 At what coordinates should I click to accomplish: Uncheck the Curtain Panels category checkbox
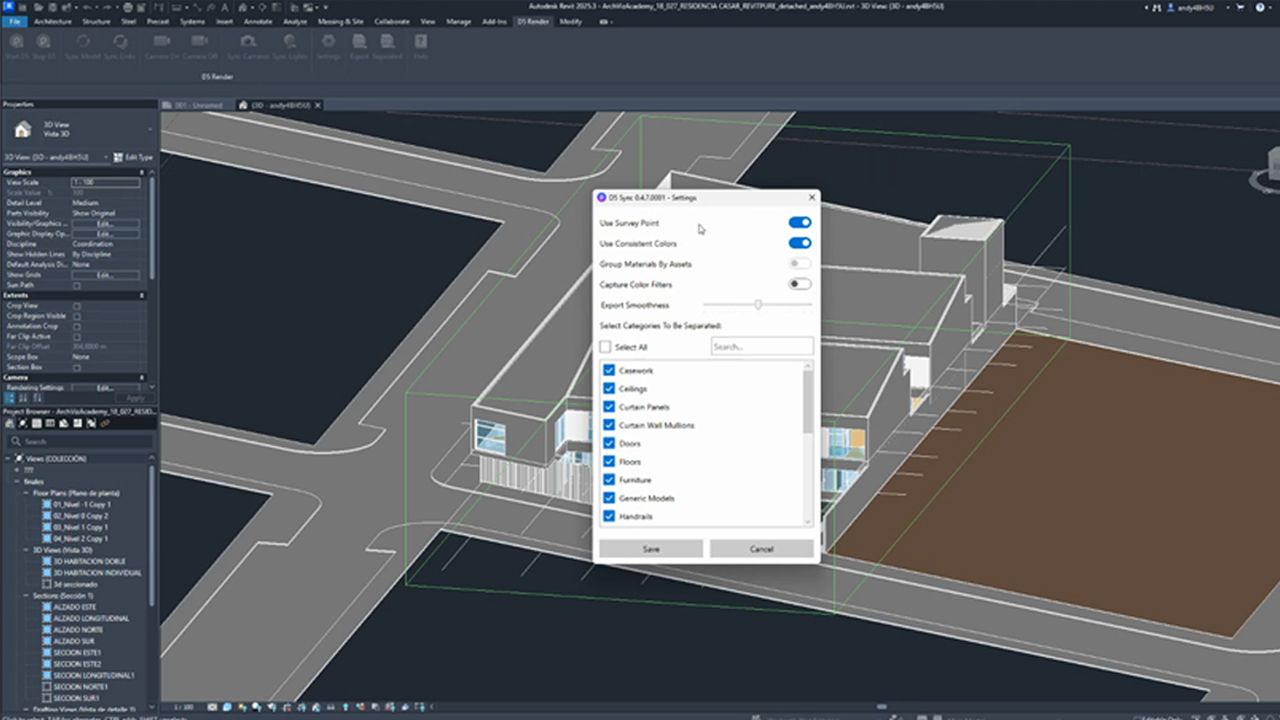click(x=608, y=407)
